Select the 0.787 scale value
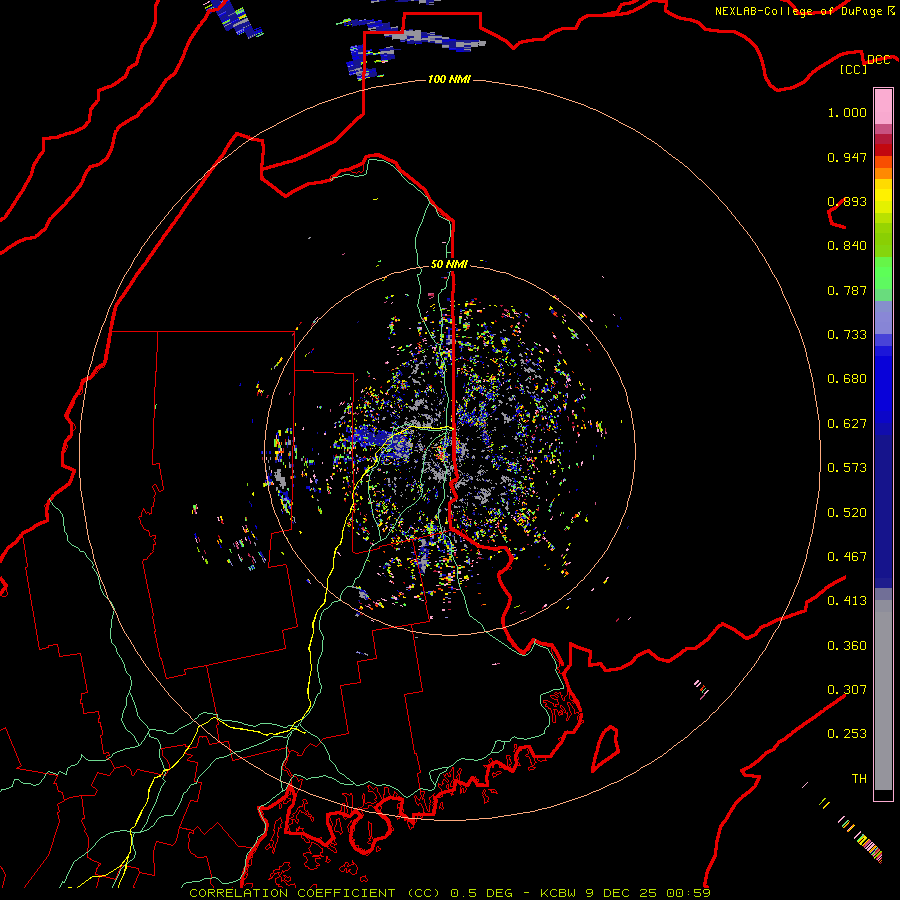The height and width of the screenshot is (900, 900). pos(847,290)
